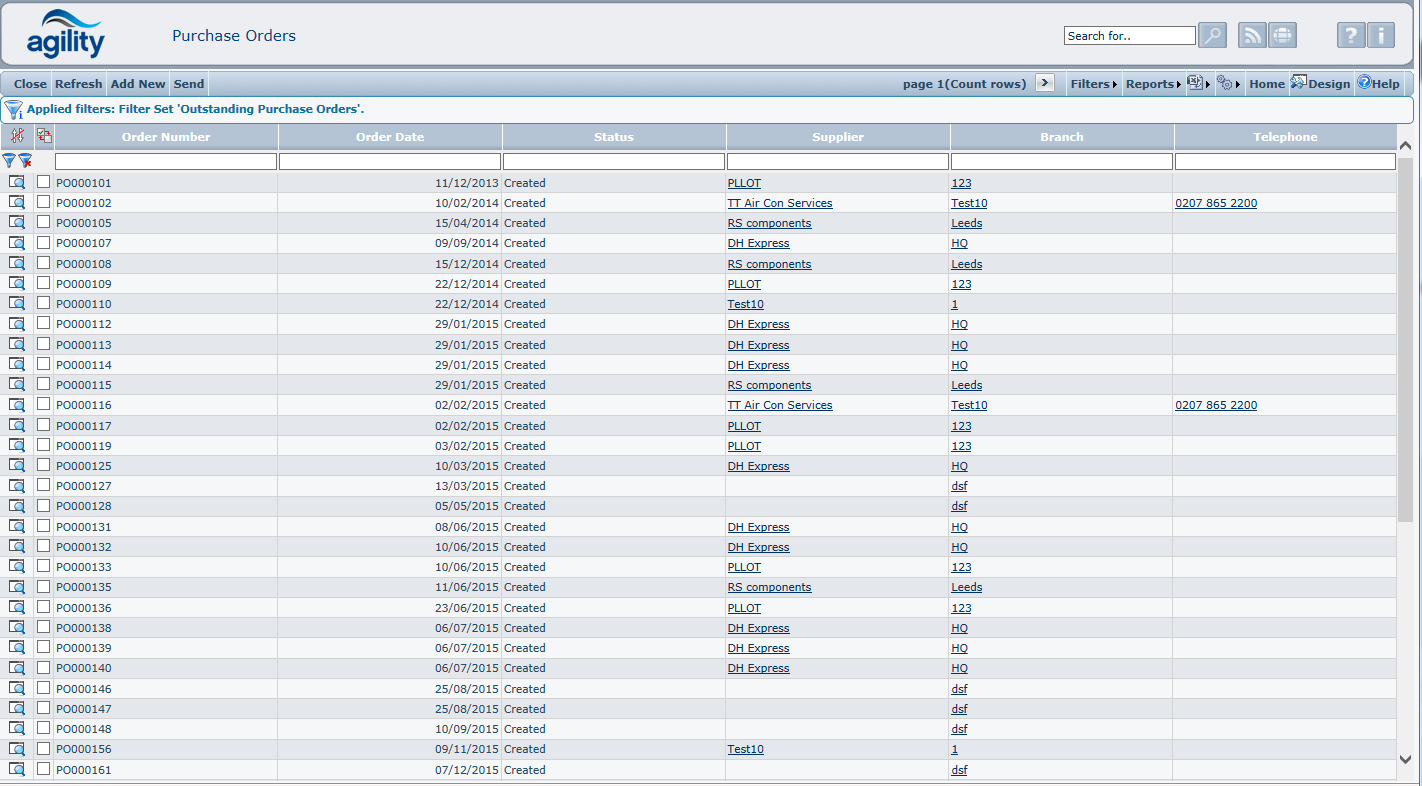Tick the checkbox for PO000102
Viewport: 1422px width, 786px height.
point(43,202)
